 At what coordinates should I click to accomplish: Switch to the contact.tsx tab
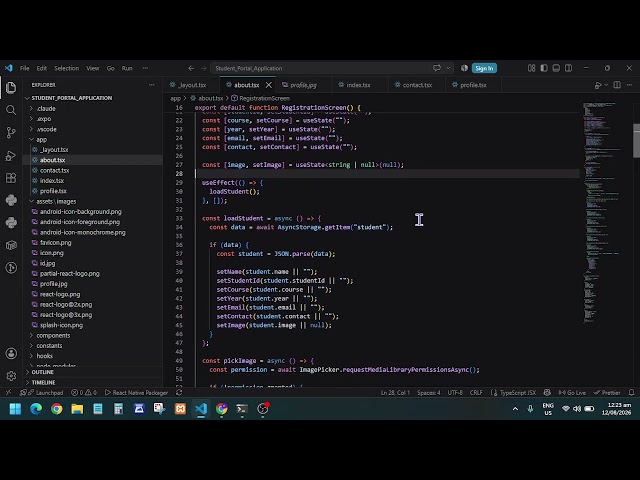click(417, 85)
